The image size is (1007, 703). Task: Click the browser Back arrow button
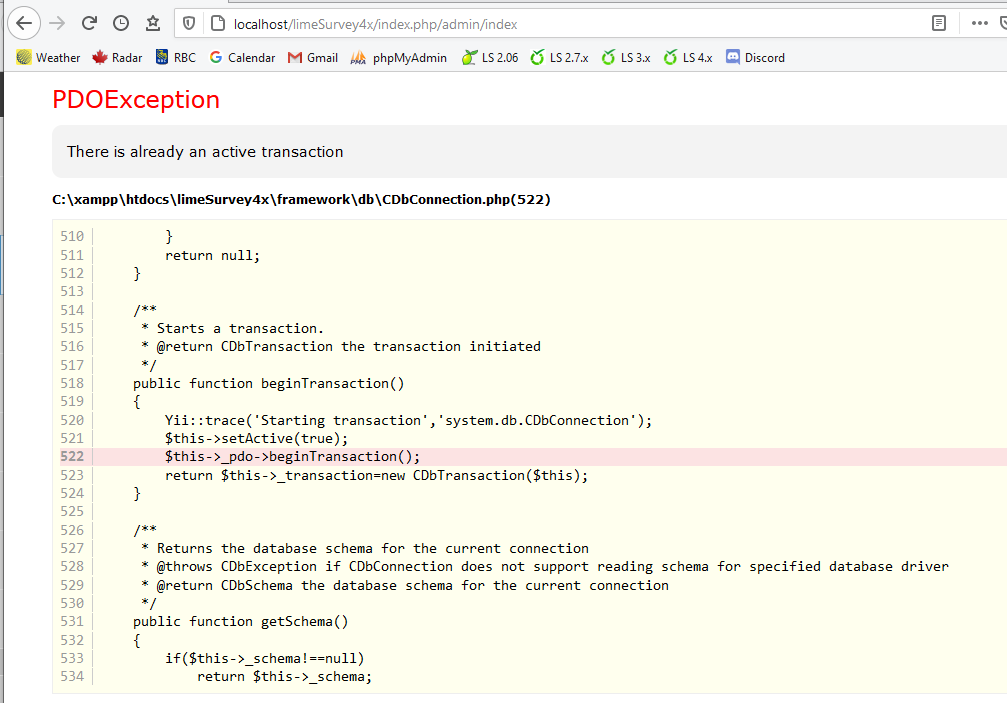[26, 22]
